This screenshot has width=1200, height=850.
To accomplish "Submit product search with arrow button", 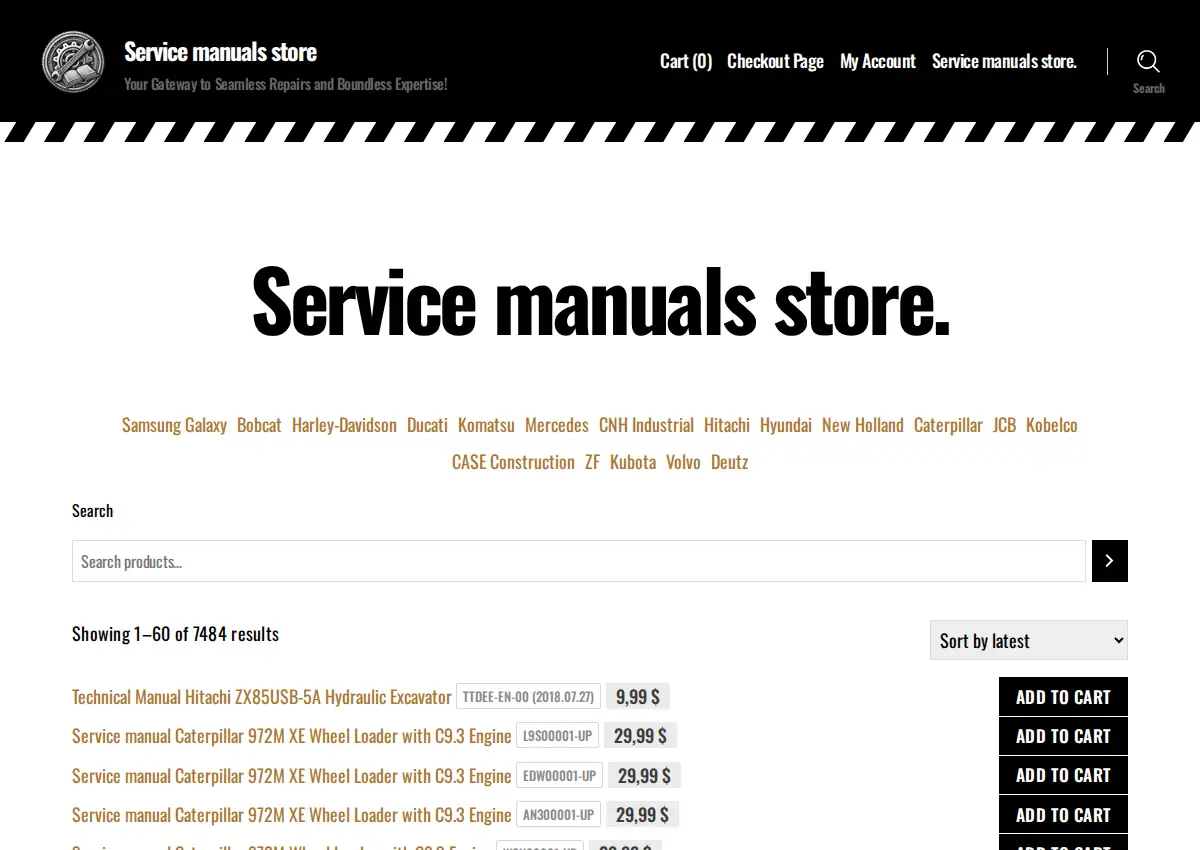I will (1110, 561).
